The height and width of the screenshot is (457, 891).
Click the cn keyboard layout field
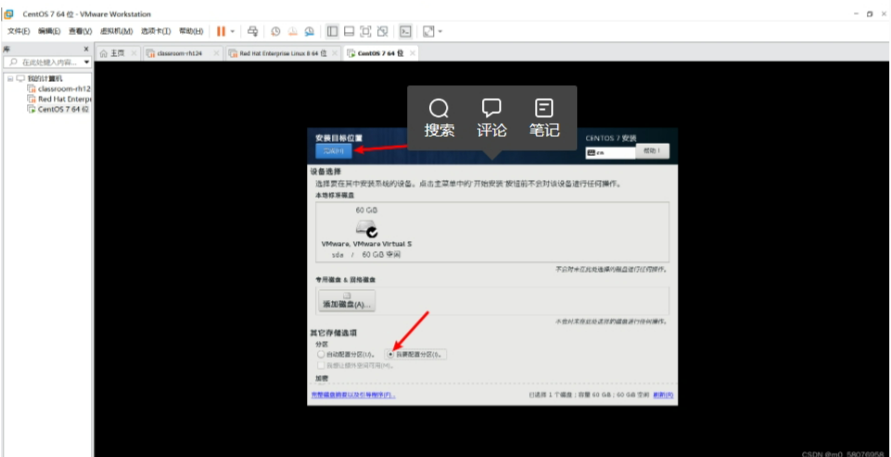point(610,152)
